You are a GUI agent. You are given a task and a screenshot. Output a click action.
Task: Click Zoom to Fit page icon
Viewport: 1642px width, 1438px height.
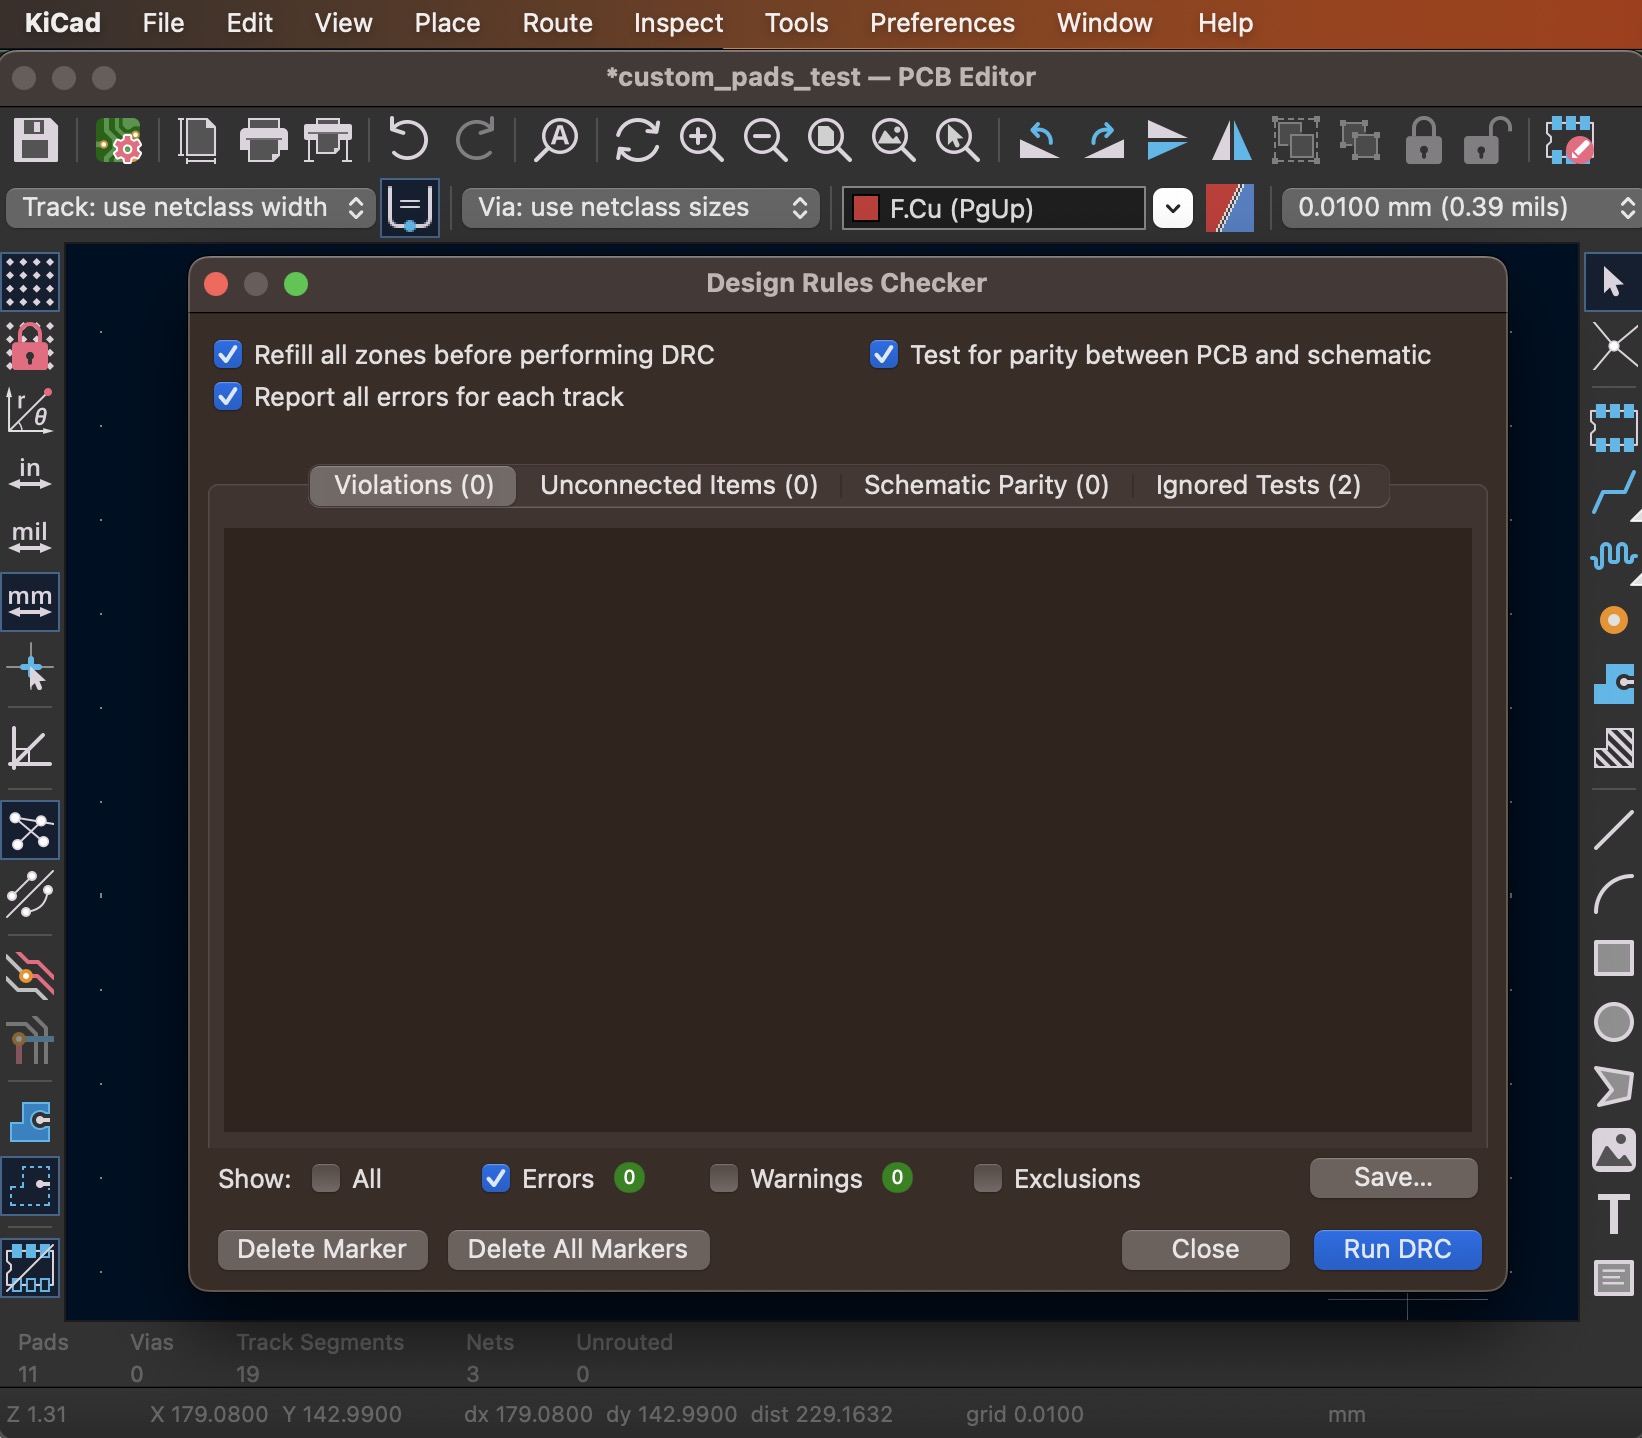point(829,140)
